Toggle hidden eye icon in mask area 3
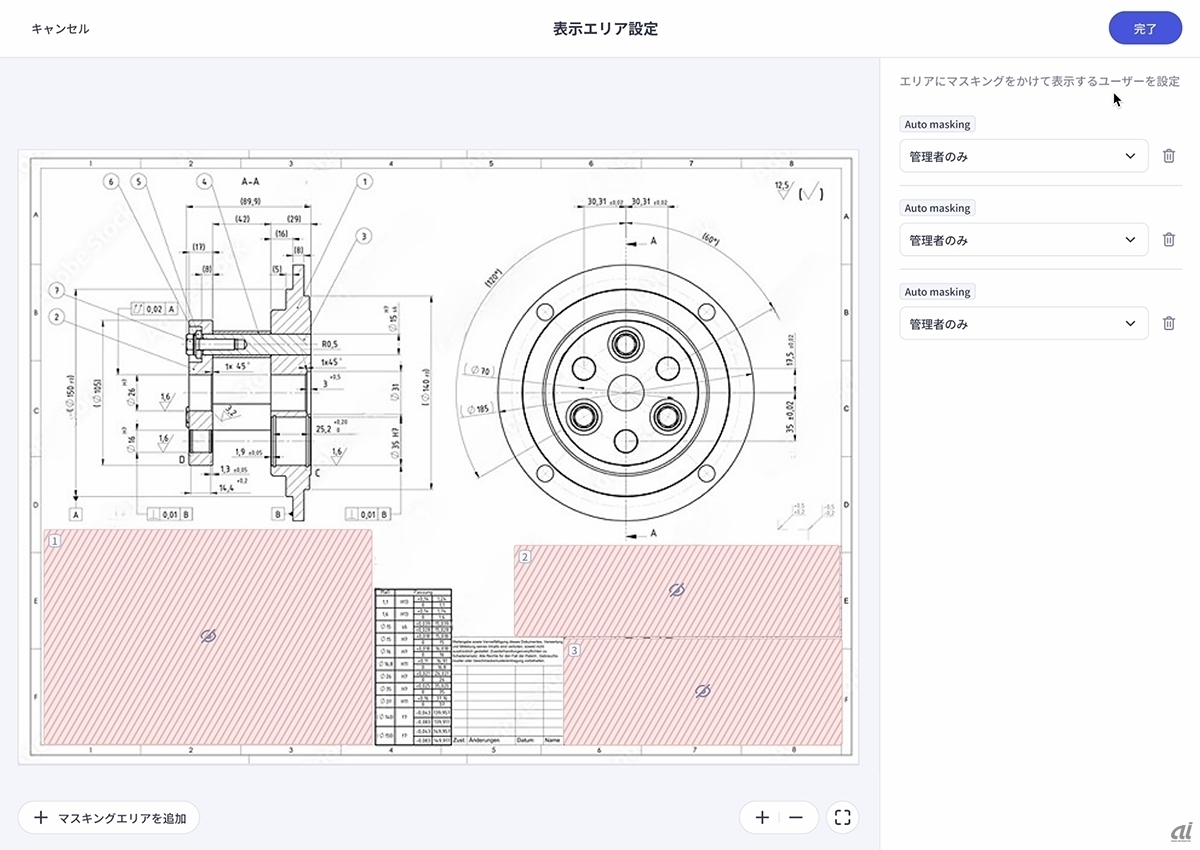 702,691
